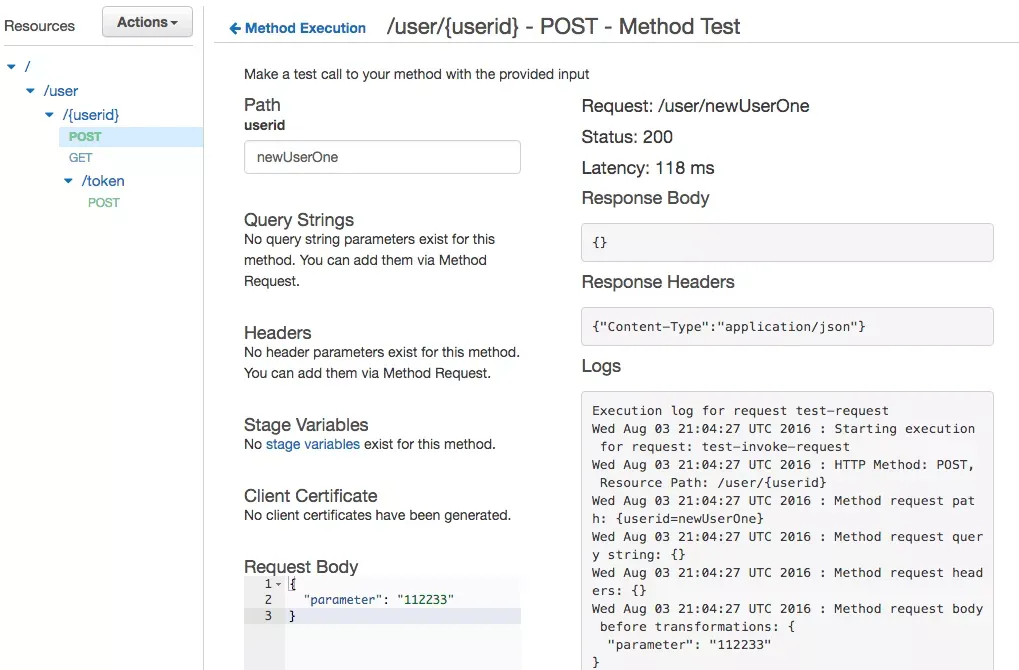Select the root "/" resource
The image size is (1019, 670).
point(28,66)
